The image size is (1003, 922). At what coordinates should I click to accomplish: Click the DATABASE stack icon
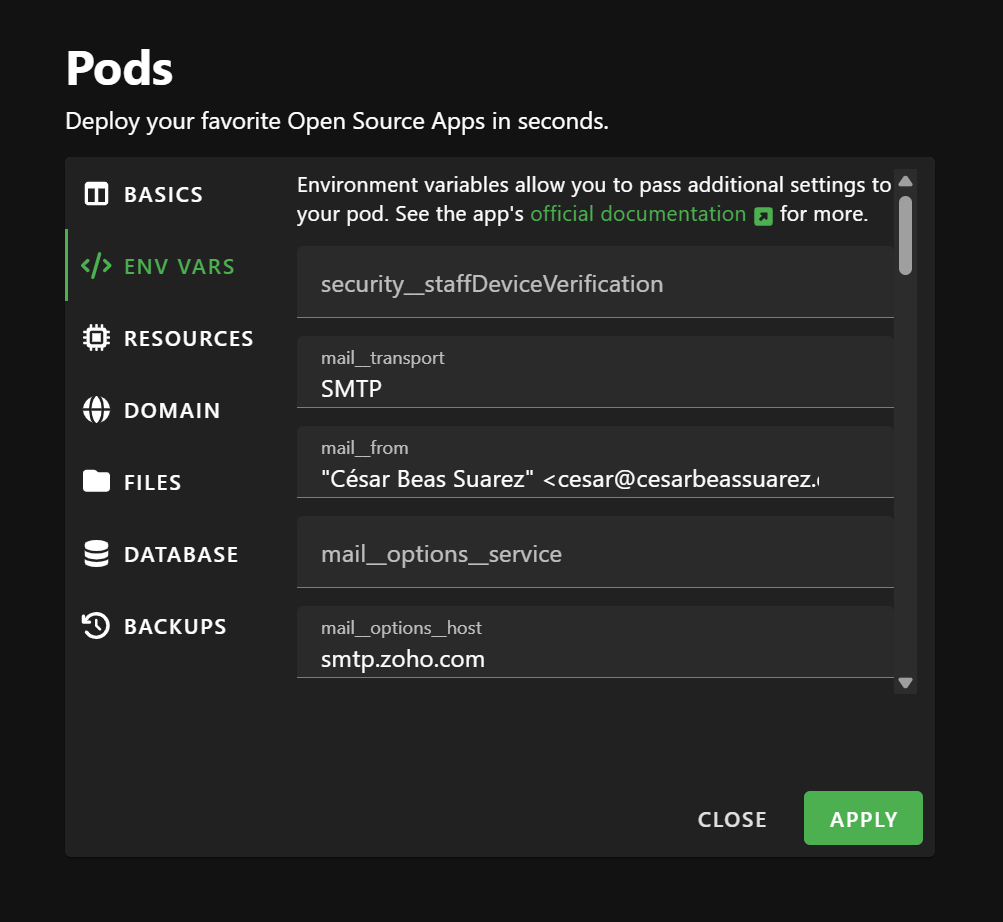[x=95, y=554]
